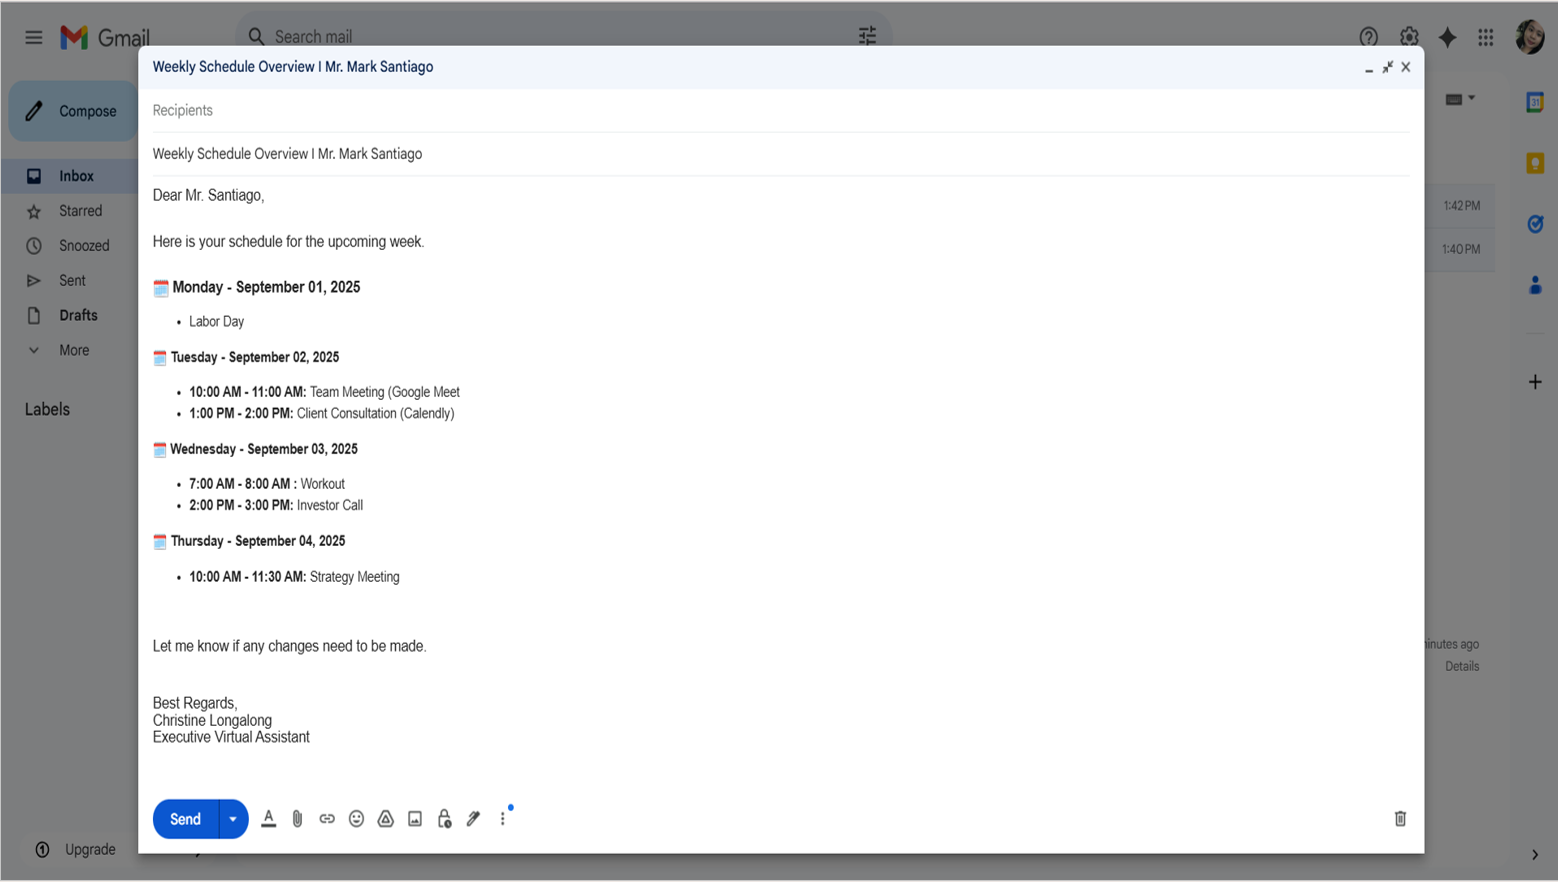This screenshot has height=882, width=1558.
Task: Open Gmail settings gear
Action: tap(1409, 37)
